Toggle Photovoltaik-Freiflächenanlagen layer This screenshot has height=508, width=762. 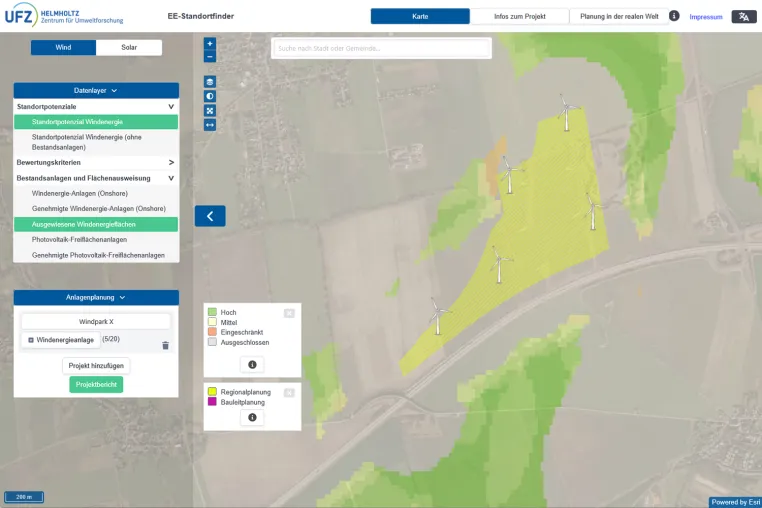coord(96,240)
